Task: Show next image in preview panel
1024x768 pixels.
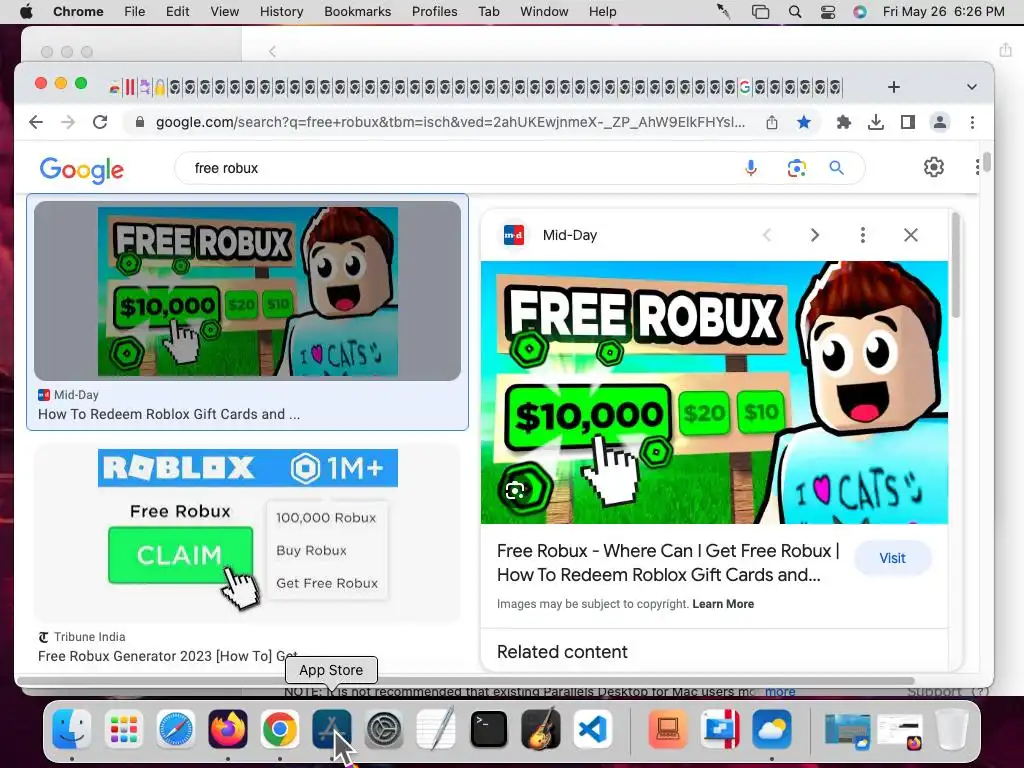Action: coord(814,235)
